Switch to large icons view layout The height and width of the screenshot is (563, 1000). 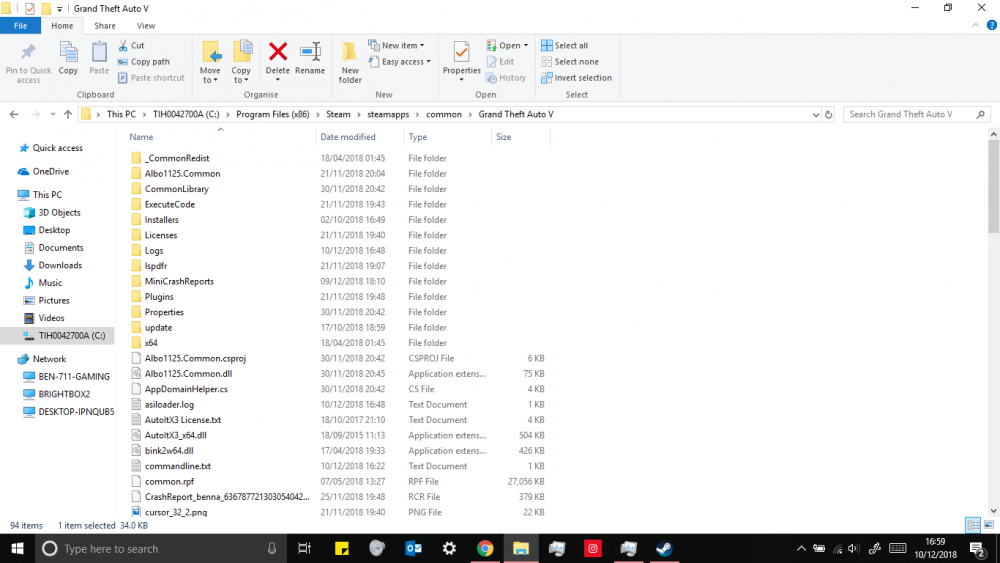[x=989, y=525]
